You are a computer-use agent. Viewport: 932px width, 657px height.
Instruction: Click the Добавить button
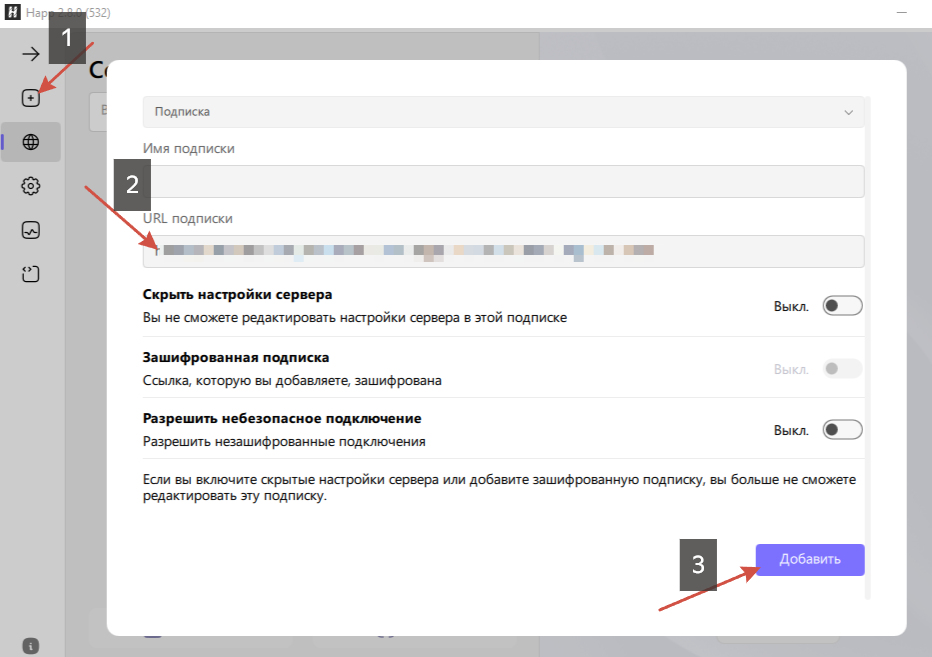(810, 559)
